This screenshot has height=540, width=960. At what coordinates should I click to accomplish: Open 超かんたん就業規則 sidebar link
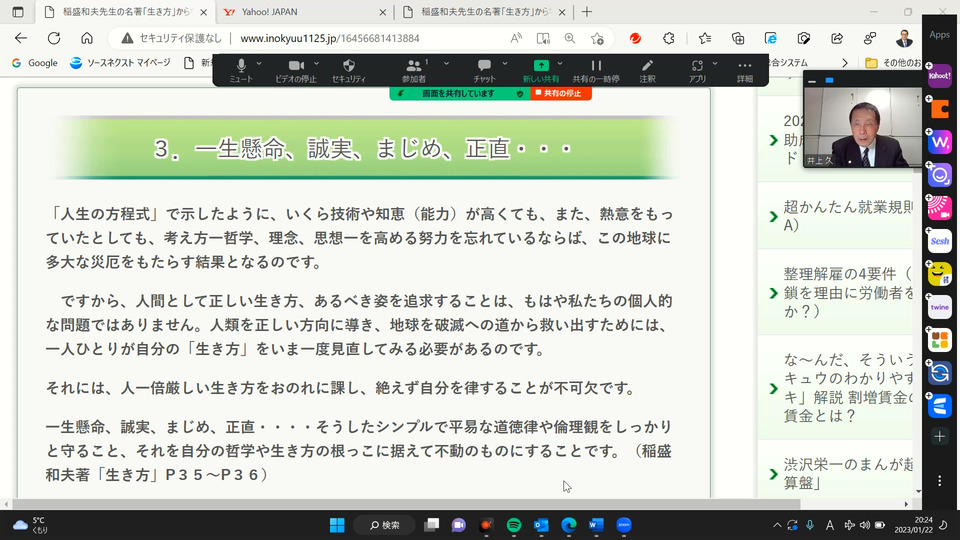847,216
